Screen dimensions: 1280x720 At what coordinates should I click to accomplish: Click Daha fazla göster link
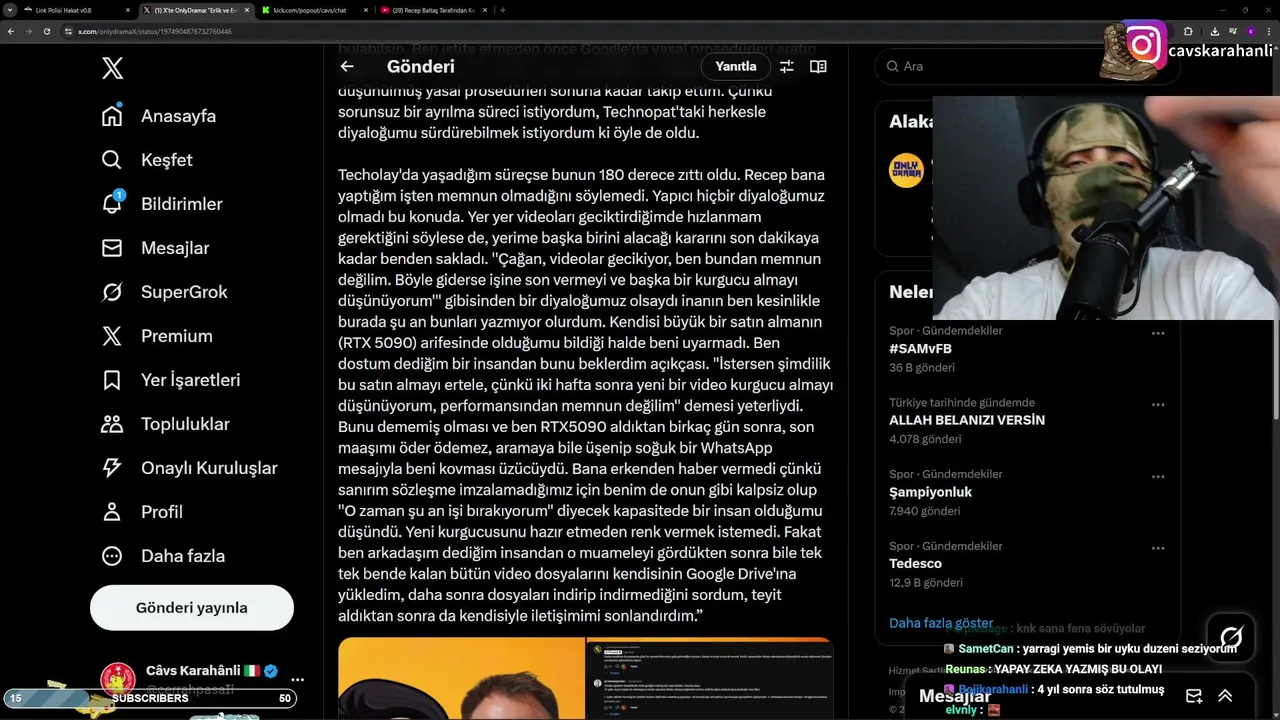941,623
